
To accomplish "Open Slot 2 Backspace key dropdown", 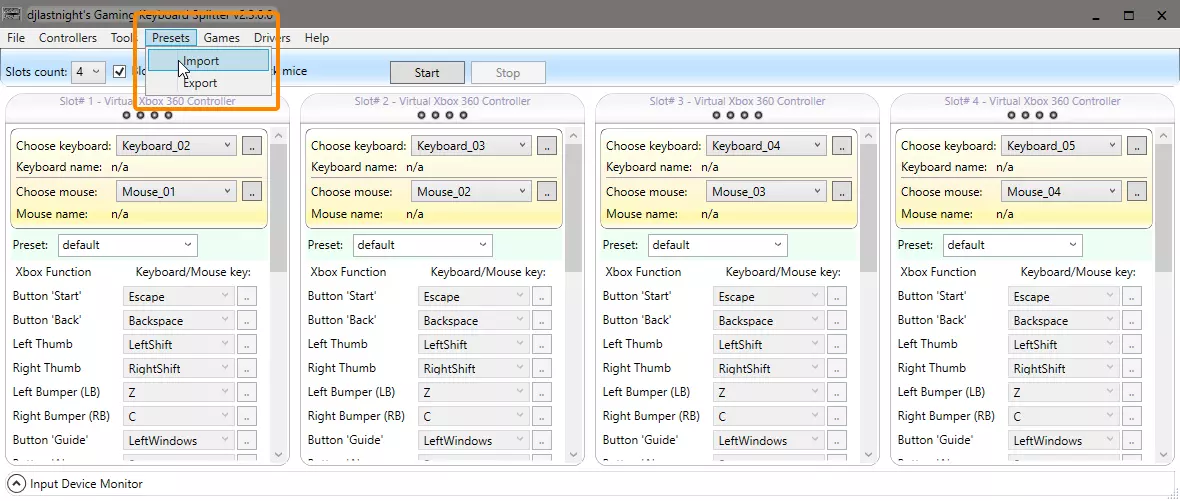I will (473, 320).
